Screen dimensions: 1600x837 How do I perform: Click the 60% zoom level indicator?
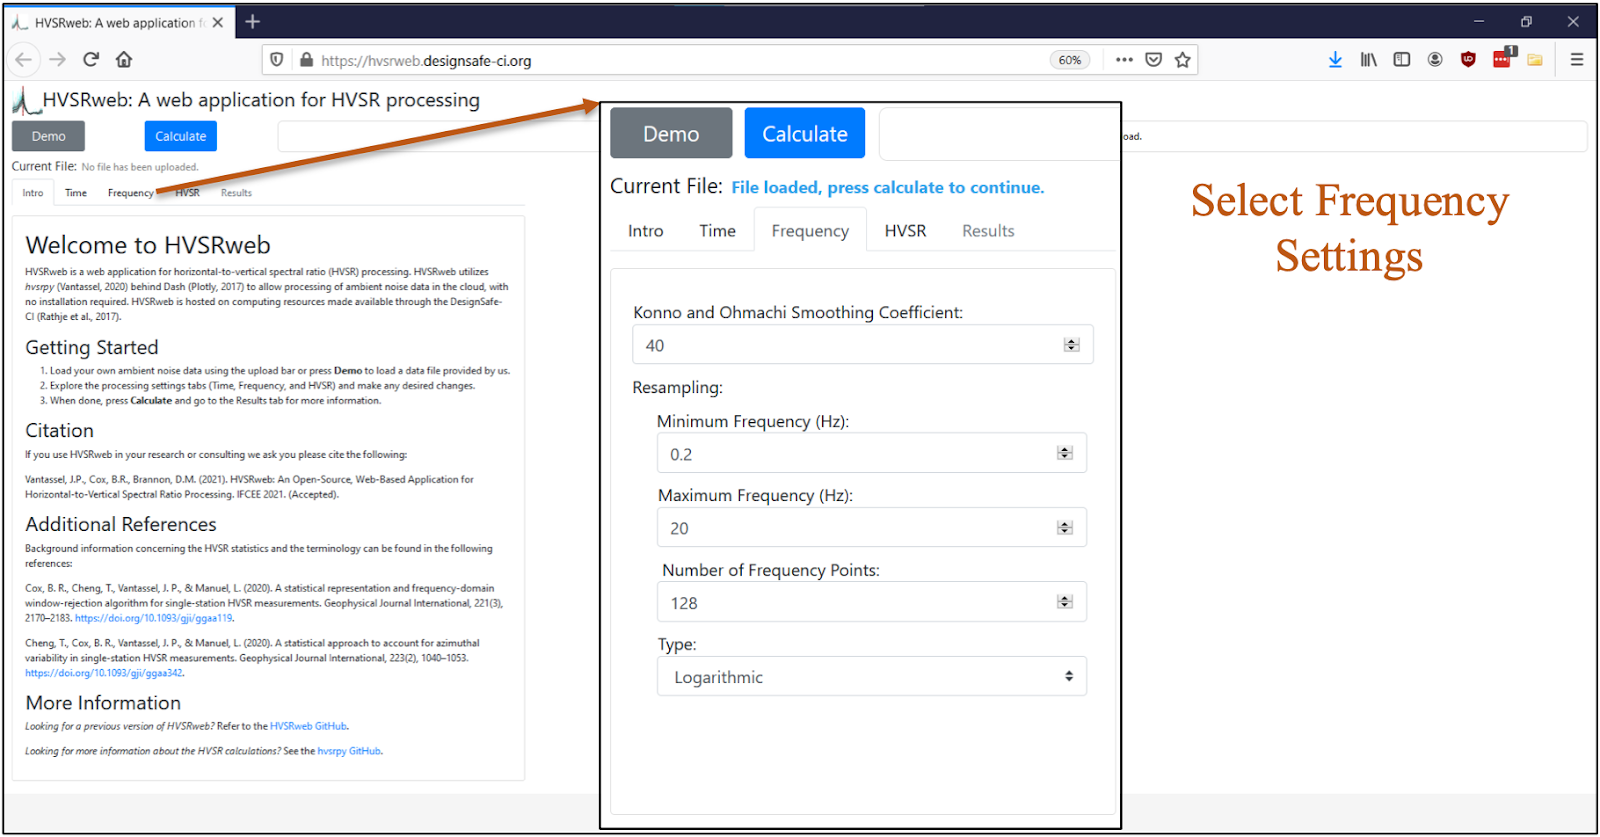(x=1069, y=60)
